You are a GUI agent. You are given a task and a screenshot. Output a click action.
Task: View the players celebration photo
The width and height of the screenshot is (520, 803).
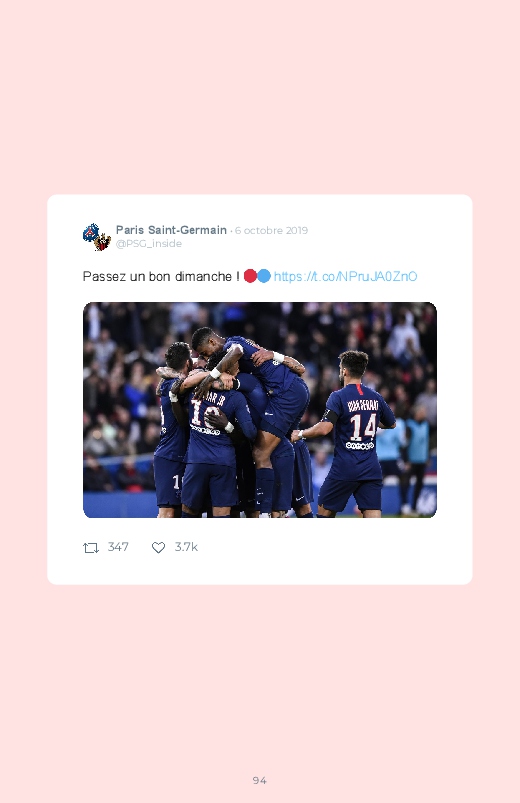coord(260,410)
